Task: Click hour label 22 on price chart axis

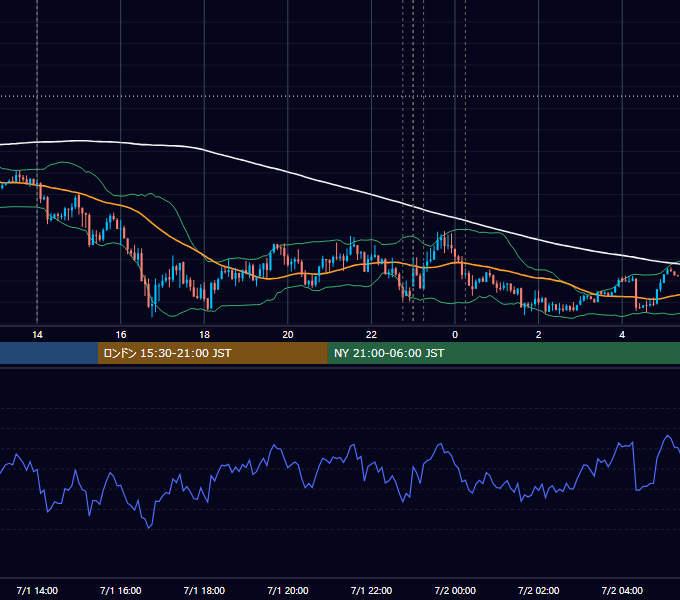Action: (371, 335)
